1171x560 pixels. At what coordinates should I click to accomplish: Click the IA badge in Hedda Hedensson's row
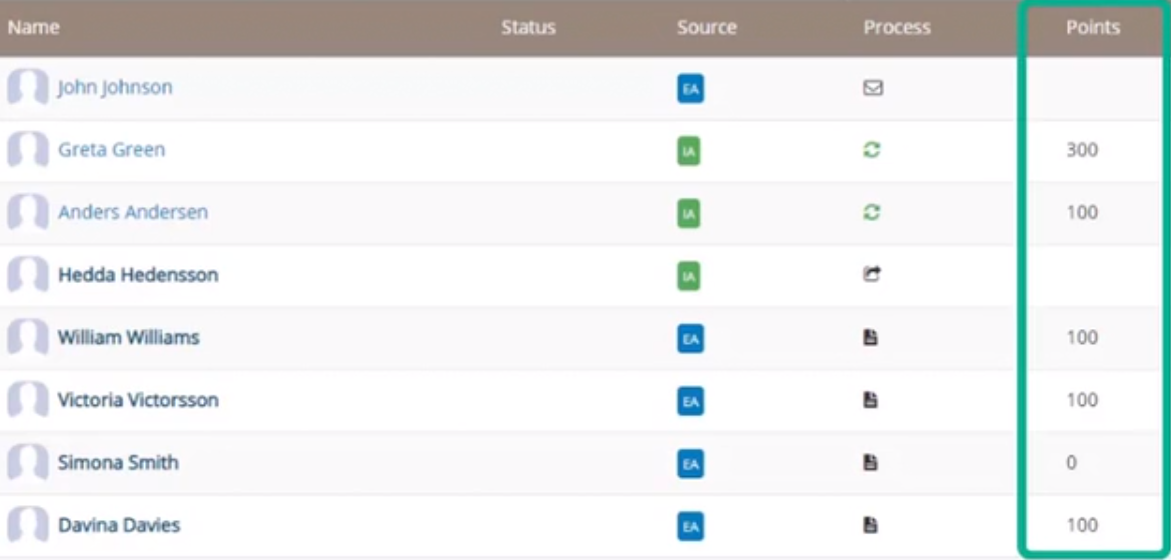(x=689, y=277)
